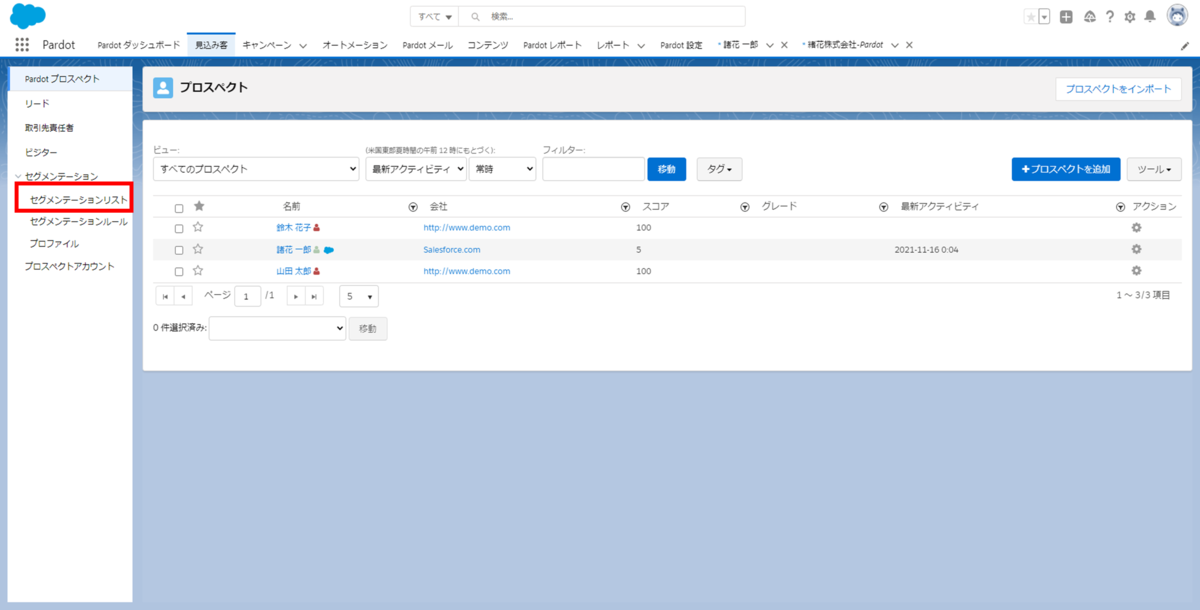Go to next page of table
This screenshot has width=1200, height=610.
(x=296, y=297)
